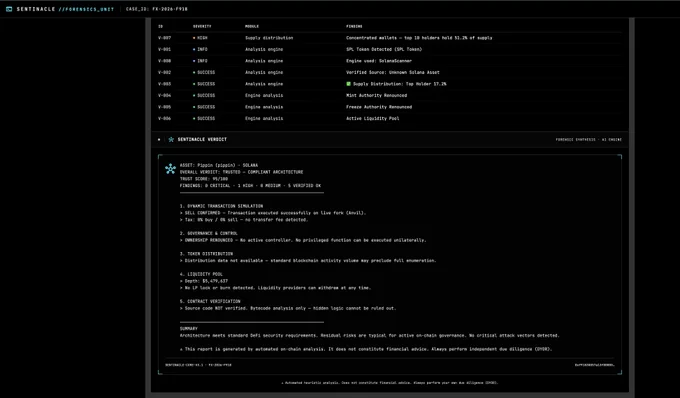Click the OVERALL VERDICT: TRUSTED line
This screenshot has height=398, width=680.
coord(241,172)
